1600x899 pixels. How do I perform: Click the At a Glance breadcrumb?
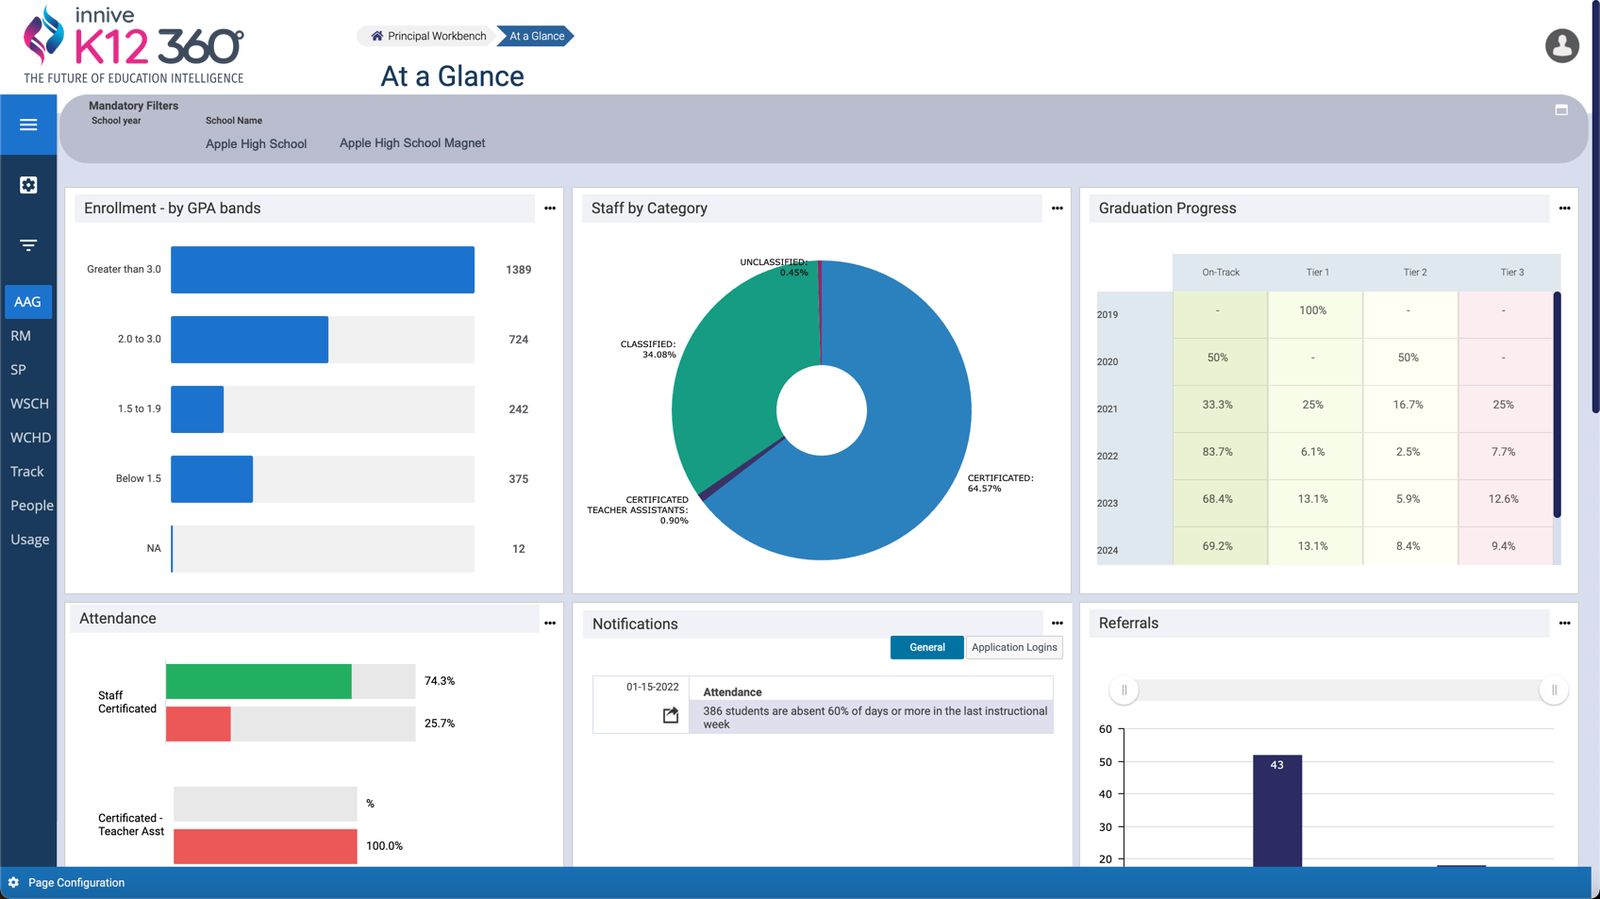click(537, 36)
